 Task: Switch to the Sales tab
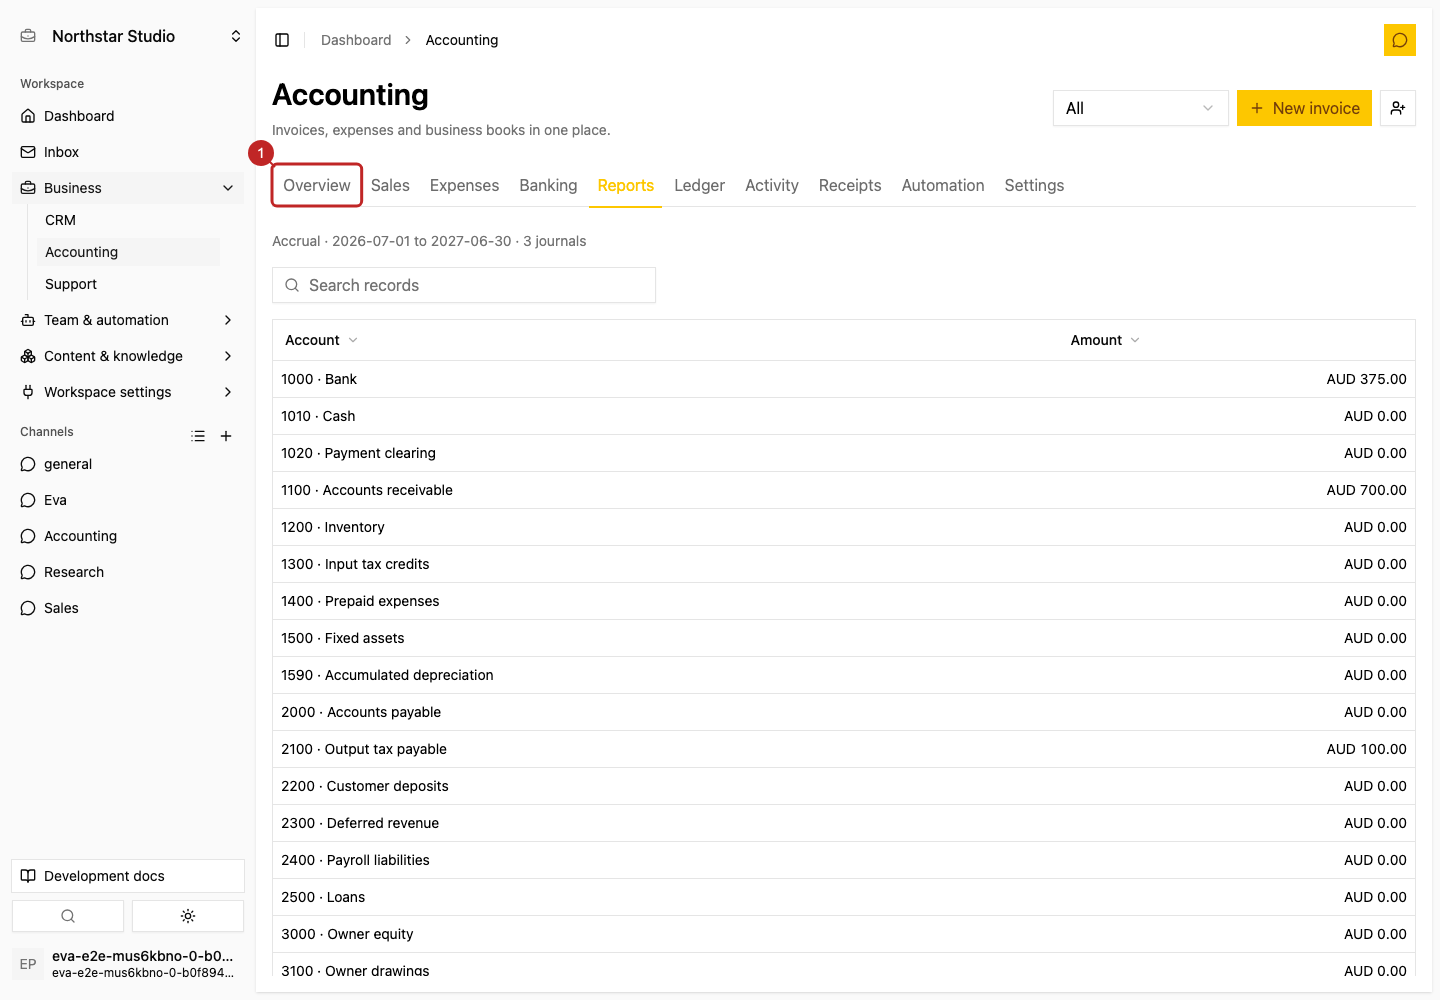[390, 185]
